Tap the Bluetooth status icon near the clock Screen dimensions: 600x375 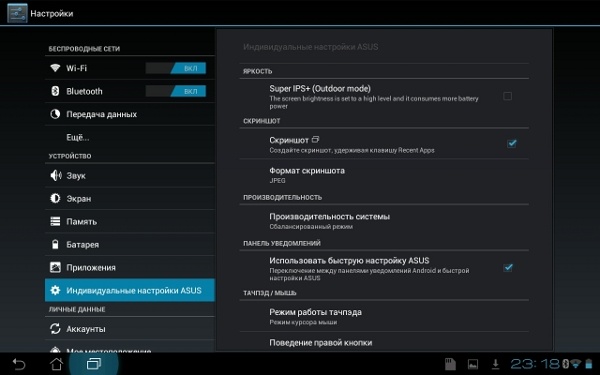pyautogui.click(x=566, y=364)
